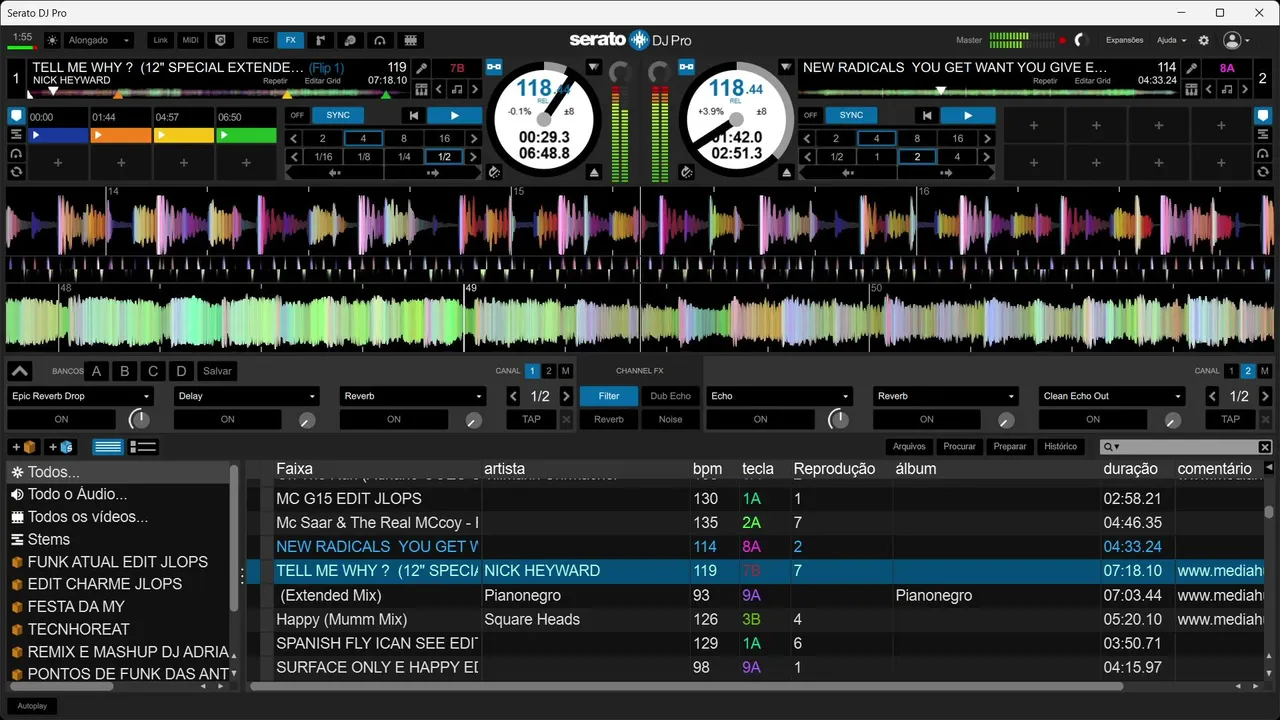Select deck 1 saved loops tab icon
Screen dimensions: 1280x720
(16, 172)
